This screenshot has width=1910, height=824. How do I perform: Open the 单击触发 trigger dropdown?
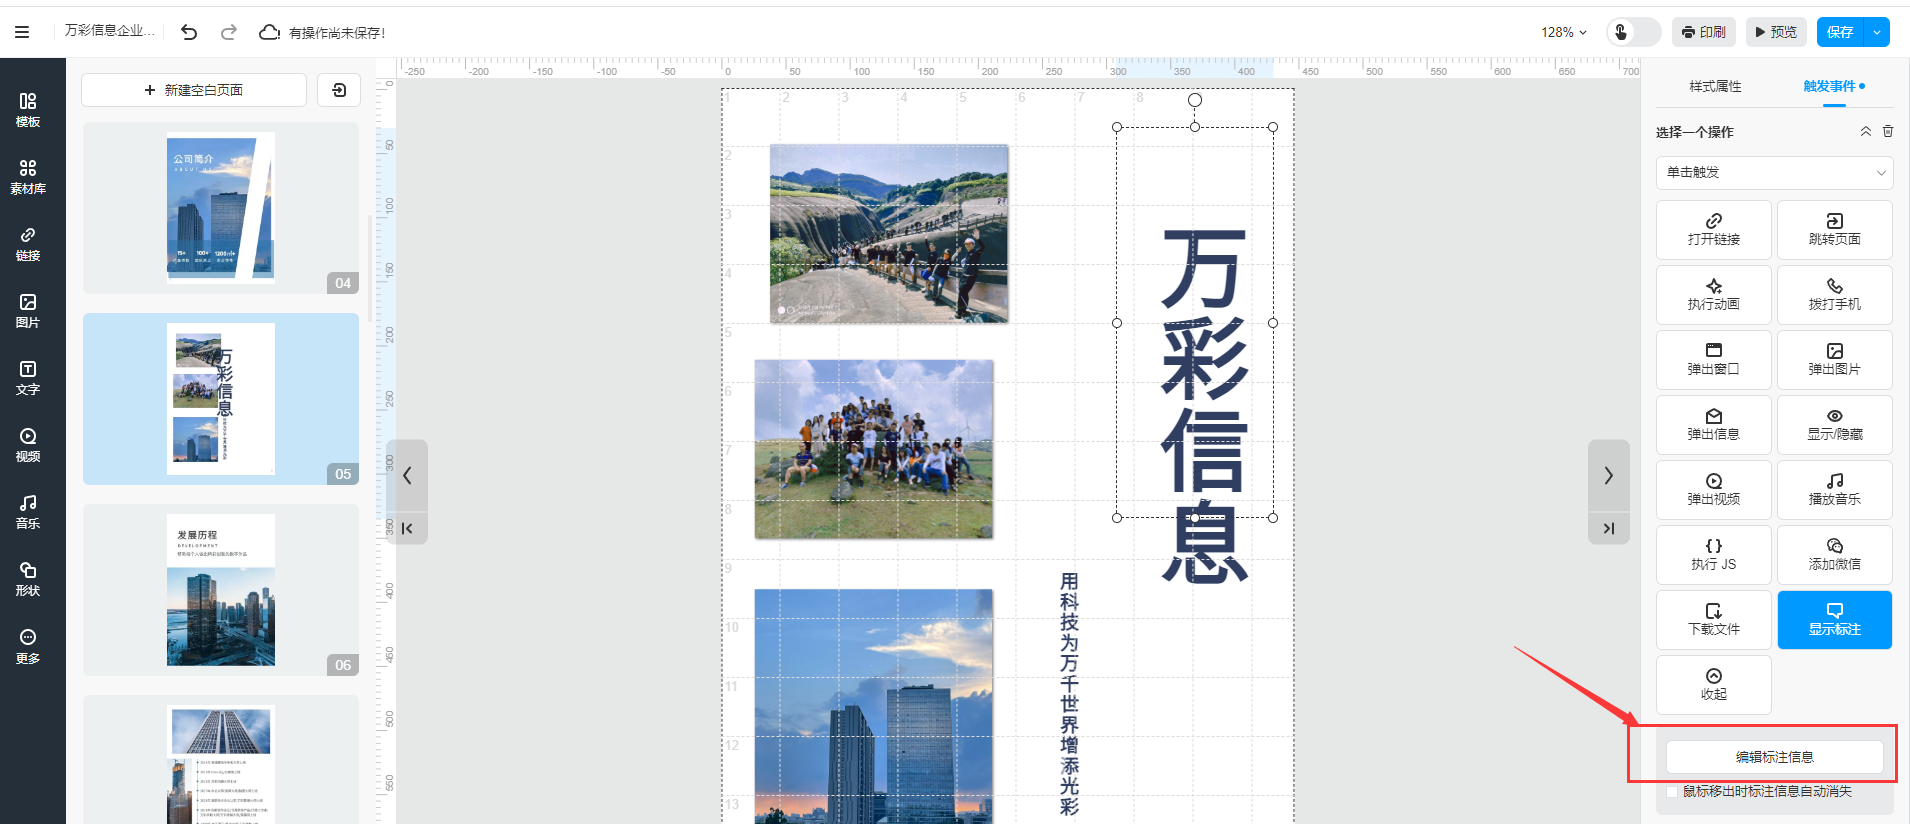click(x=1774, y=172)
